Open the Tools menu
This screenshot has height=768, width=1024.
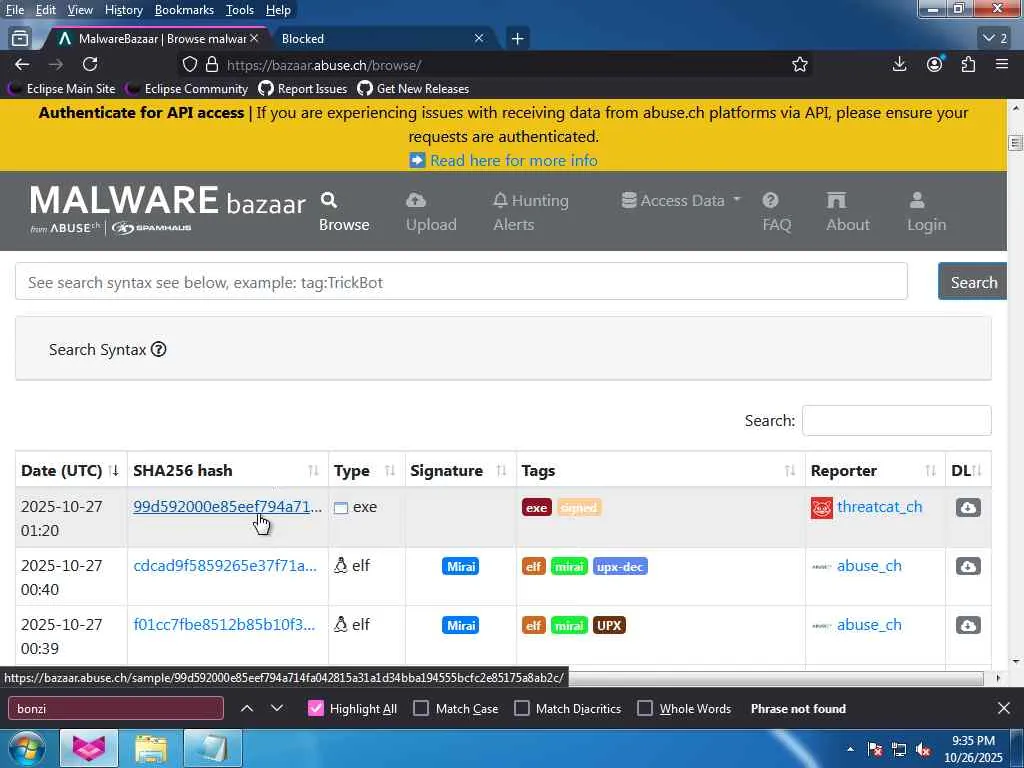[x=240, y=10]
